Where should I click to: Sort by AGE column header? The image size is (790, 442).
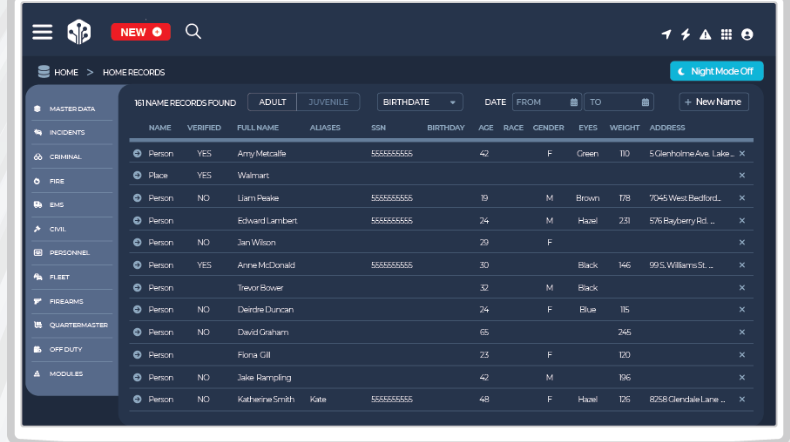point(486,128)
